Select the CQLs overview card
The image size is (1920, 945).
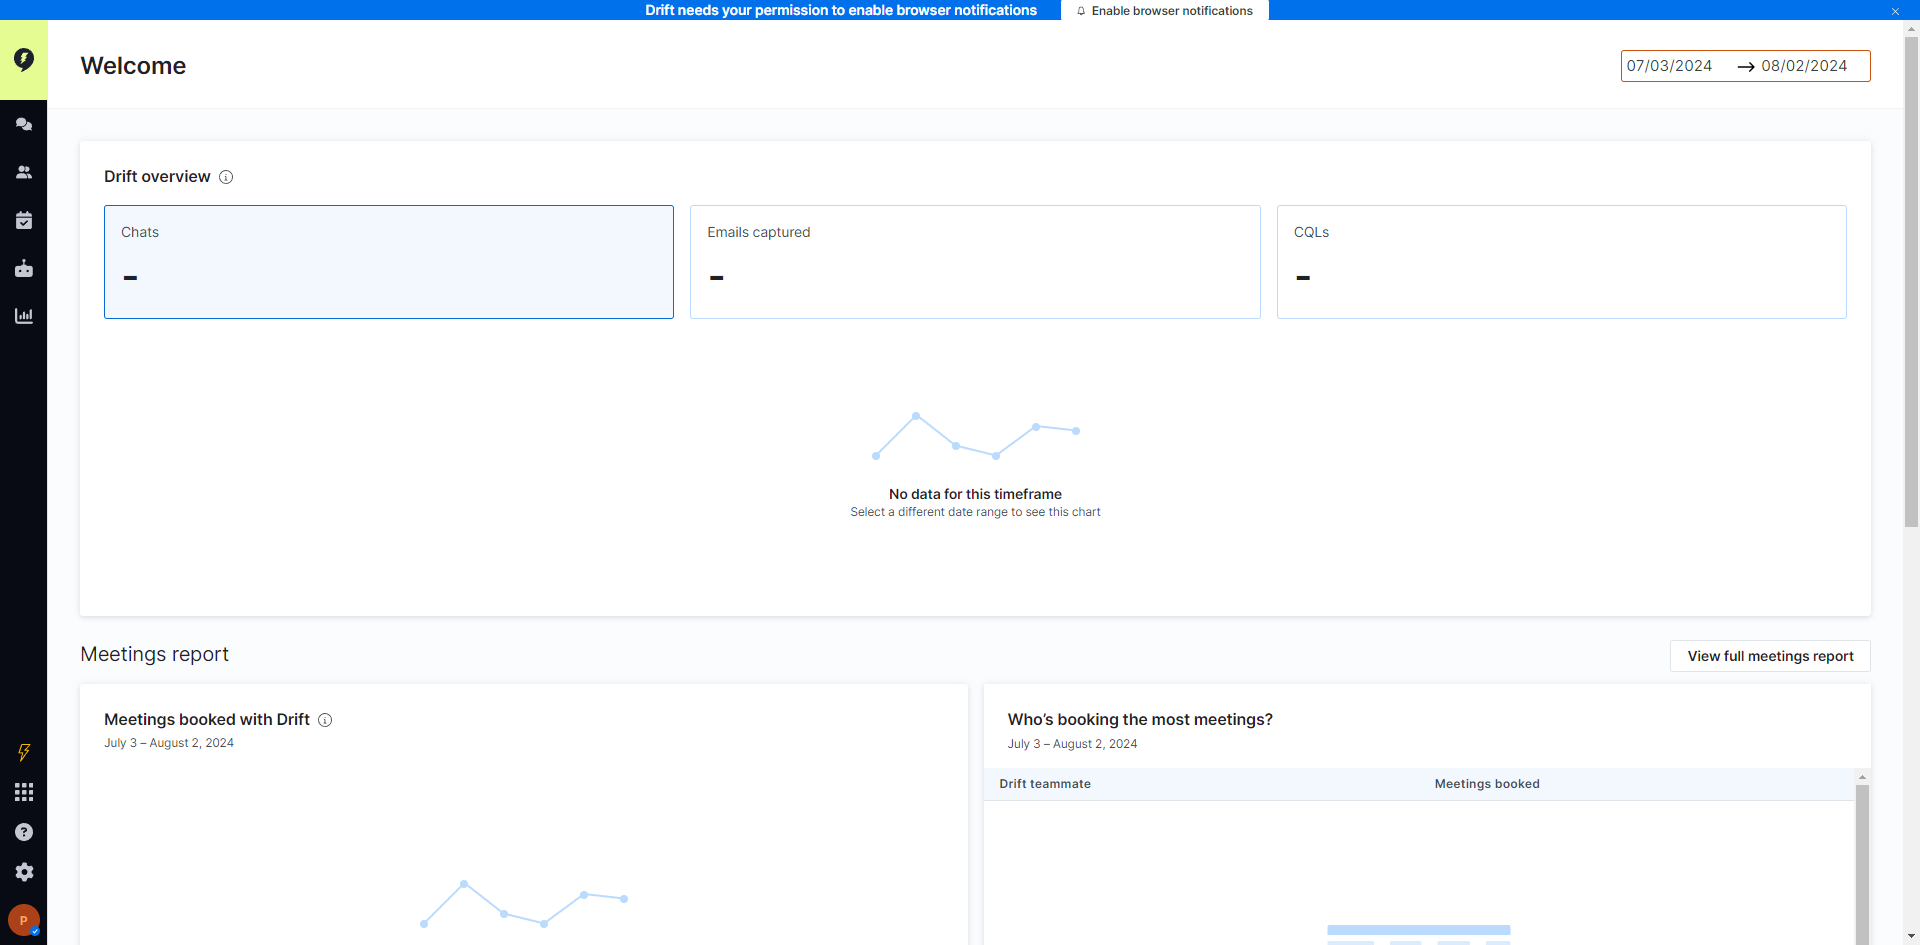pyautogui.click(x=1562, y=262)
